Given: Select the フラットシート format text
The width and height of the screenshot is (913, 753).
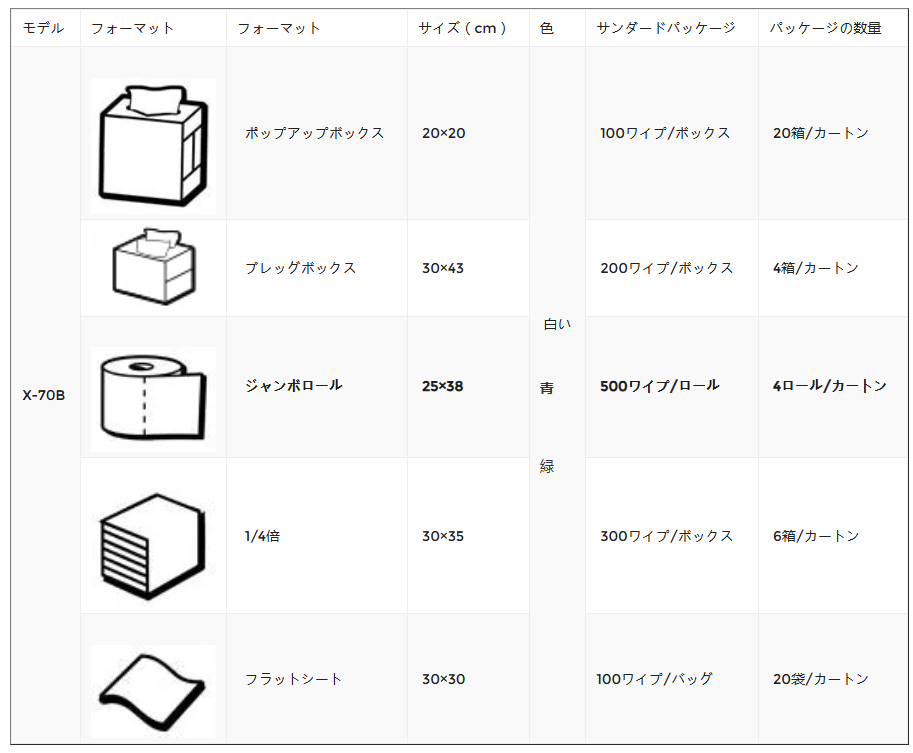Looking at the screenshot, I should [293, 679].
